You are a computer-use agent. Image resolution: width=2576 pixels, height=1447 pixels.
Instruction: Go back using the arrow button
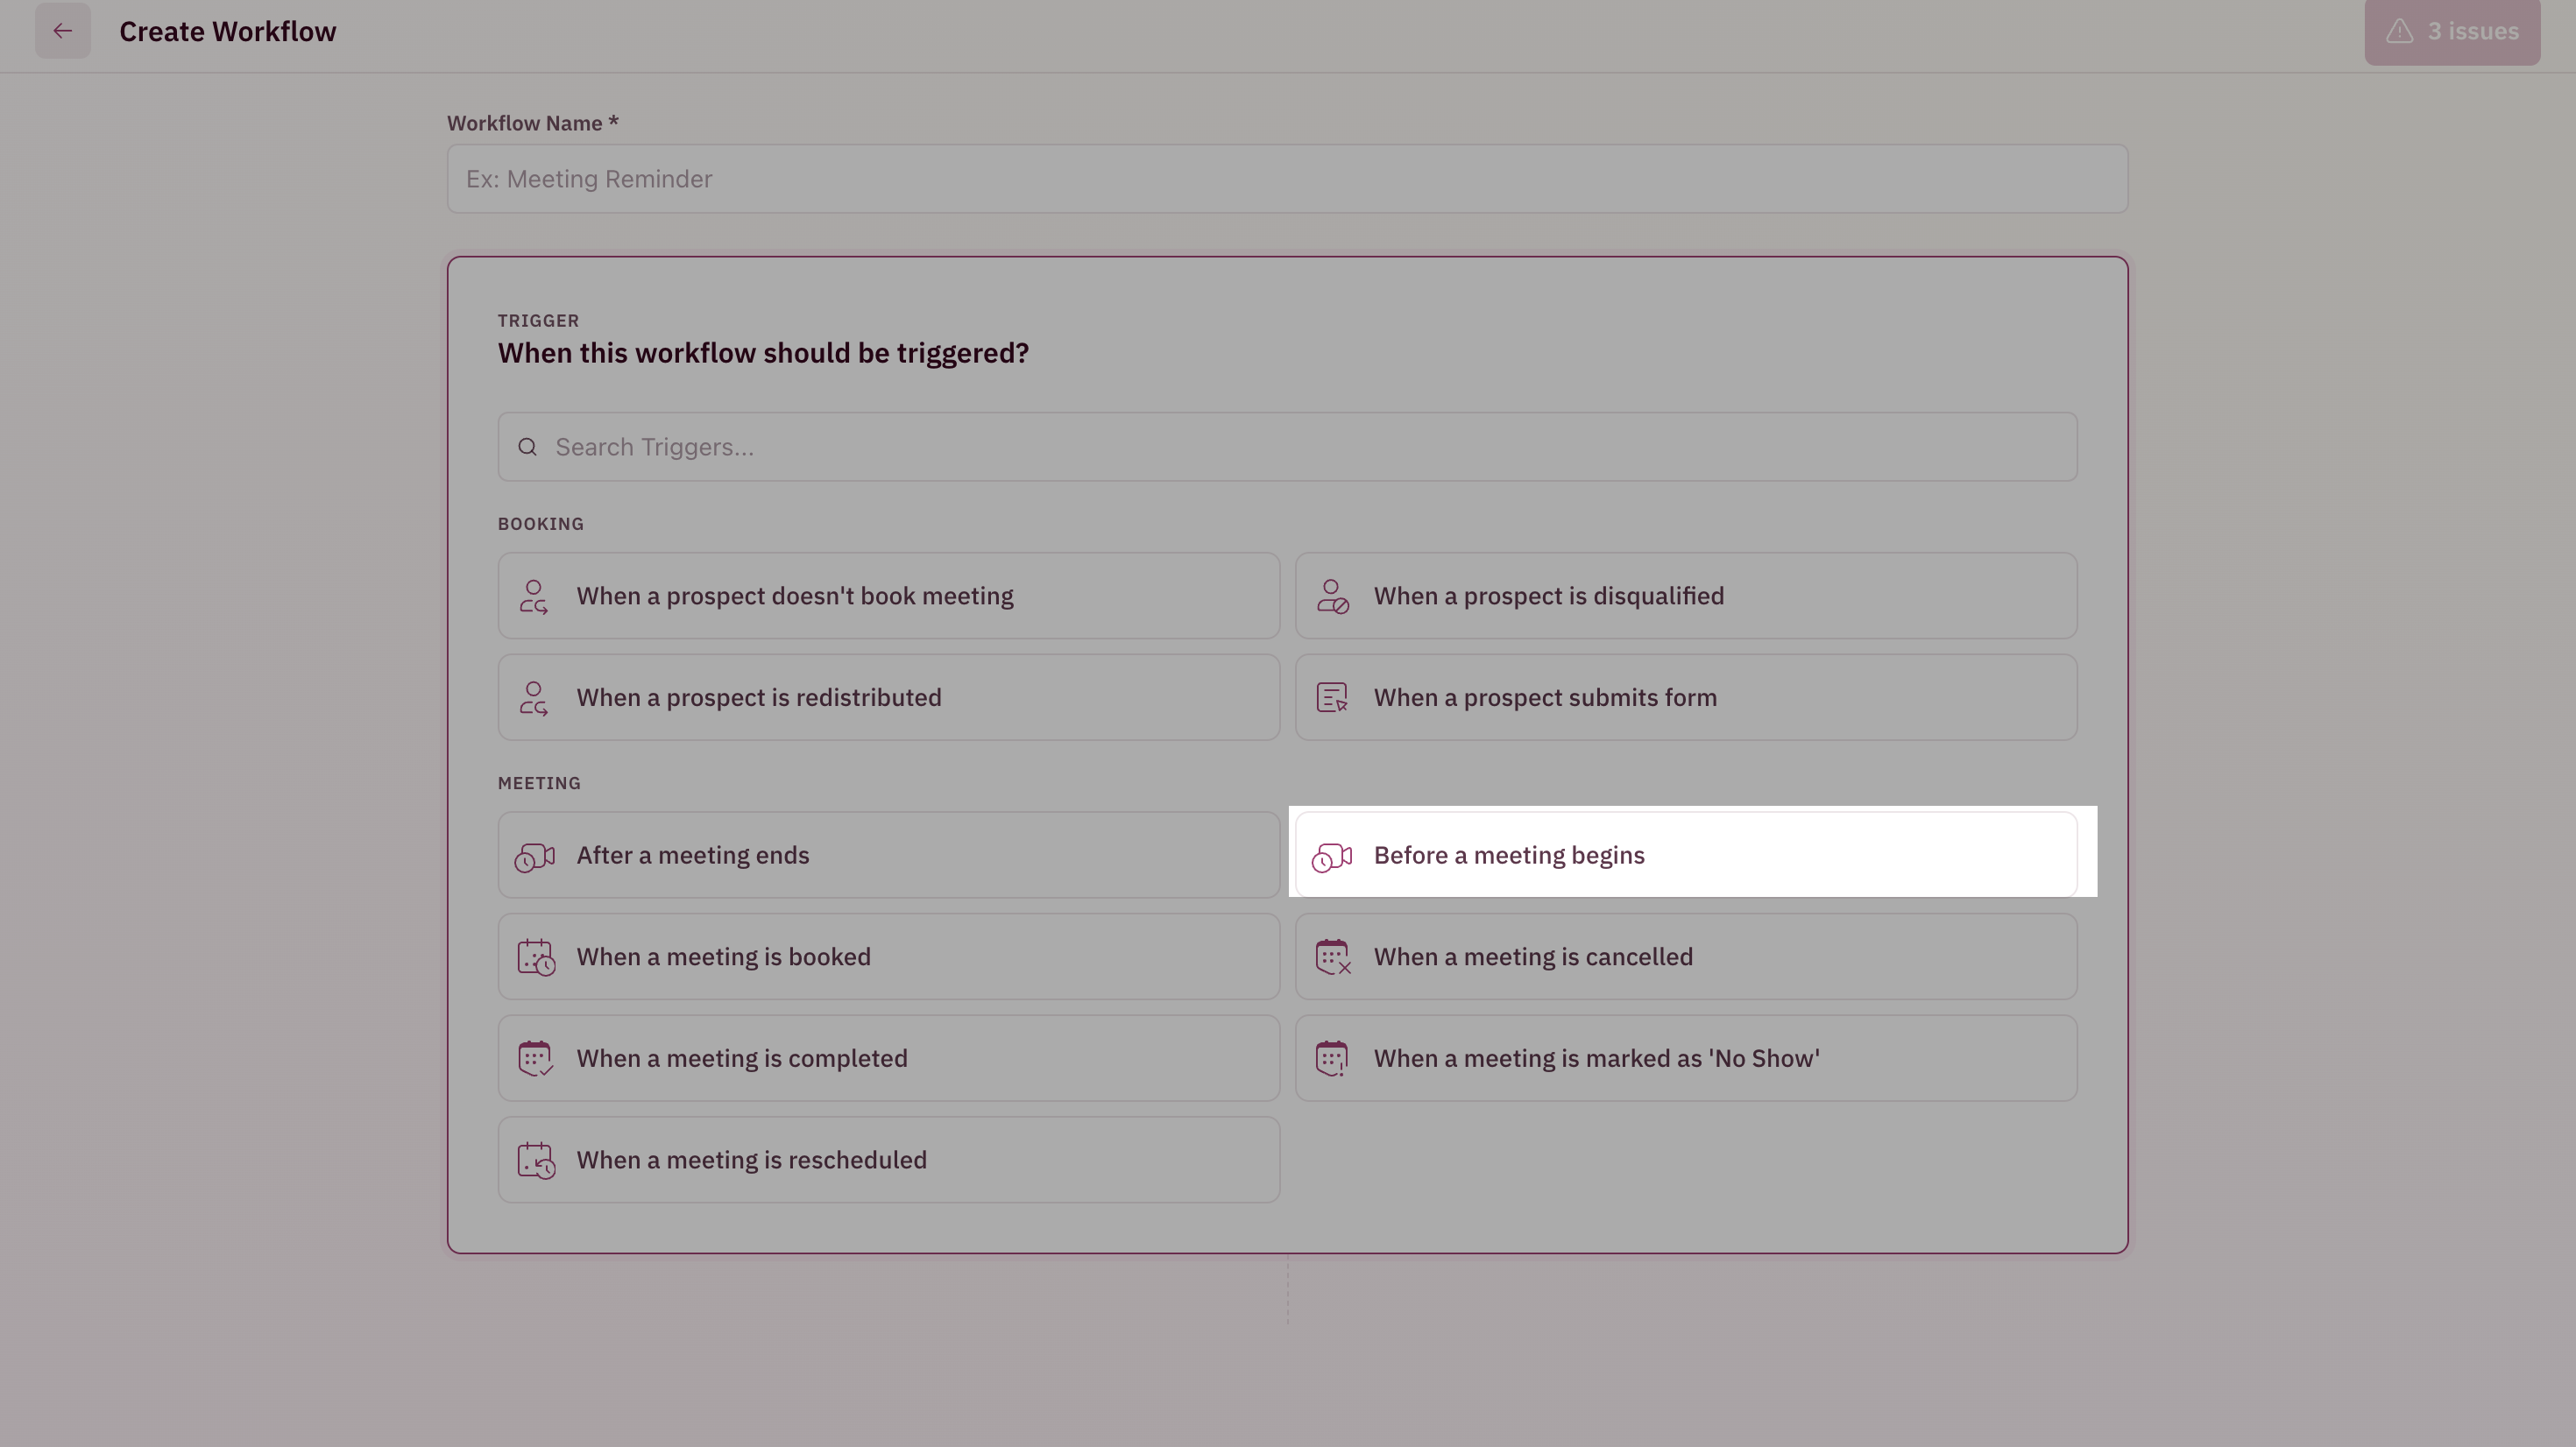pos(62,31)
